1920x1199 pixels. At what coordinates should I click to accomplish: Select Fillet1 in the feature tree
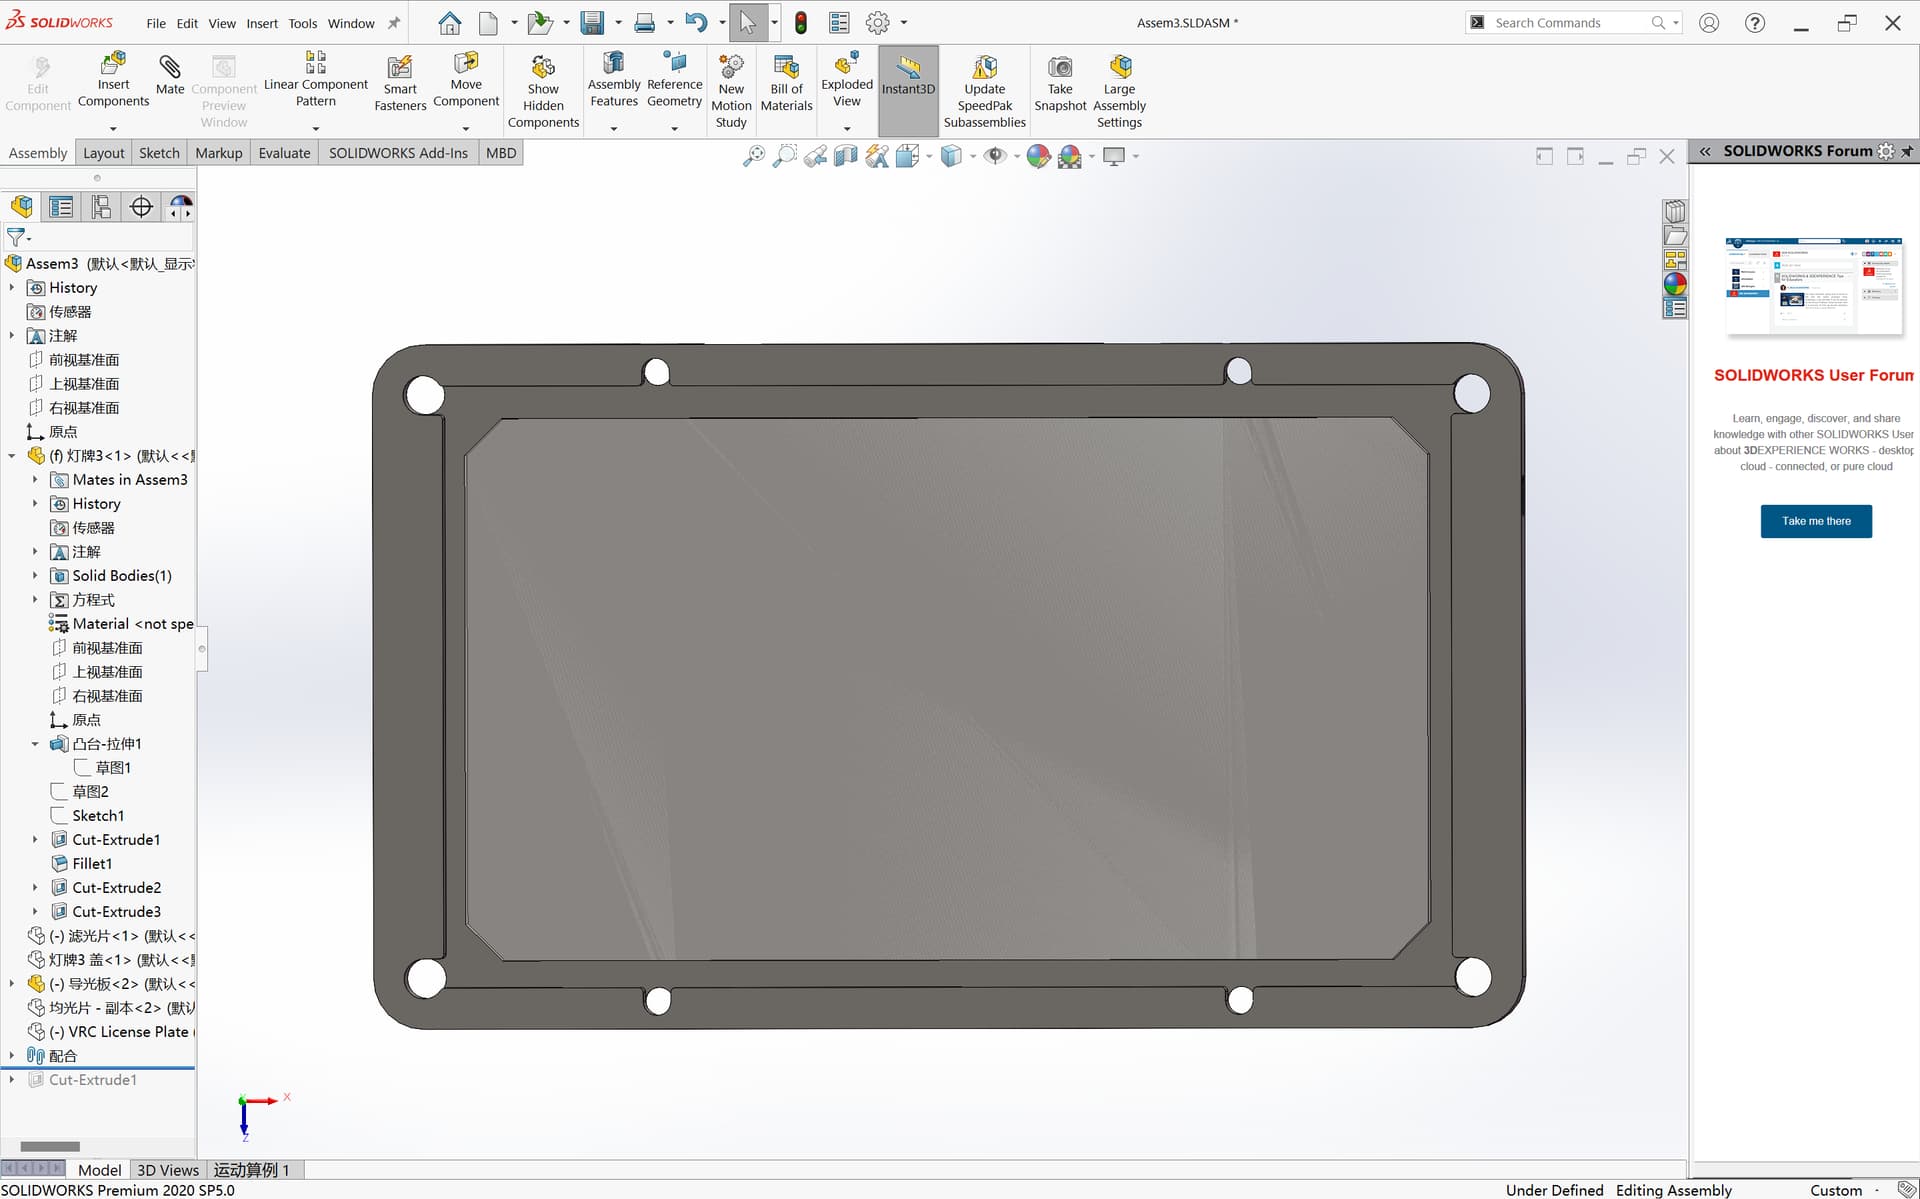point(92,864)
